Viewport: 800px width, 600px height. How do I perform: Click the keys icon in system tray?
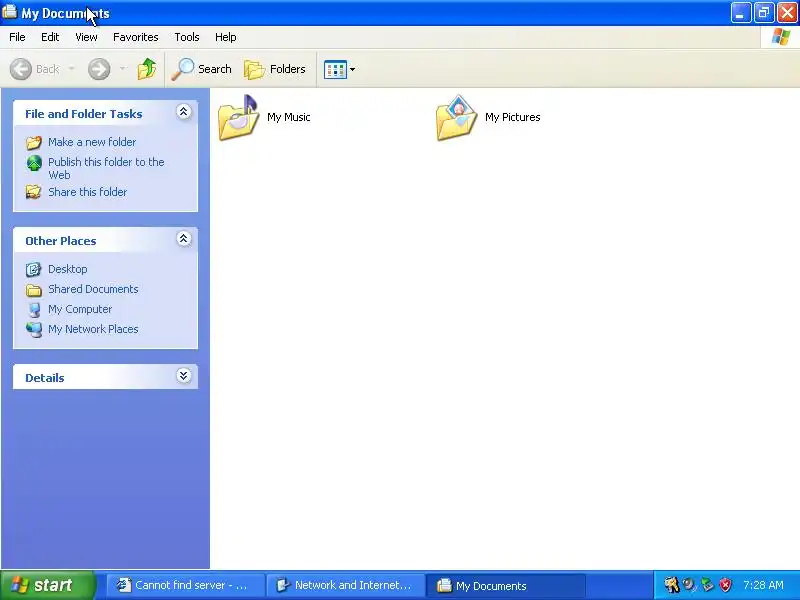pos(671,585)
